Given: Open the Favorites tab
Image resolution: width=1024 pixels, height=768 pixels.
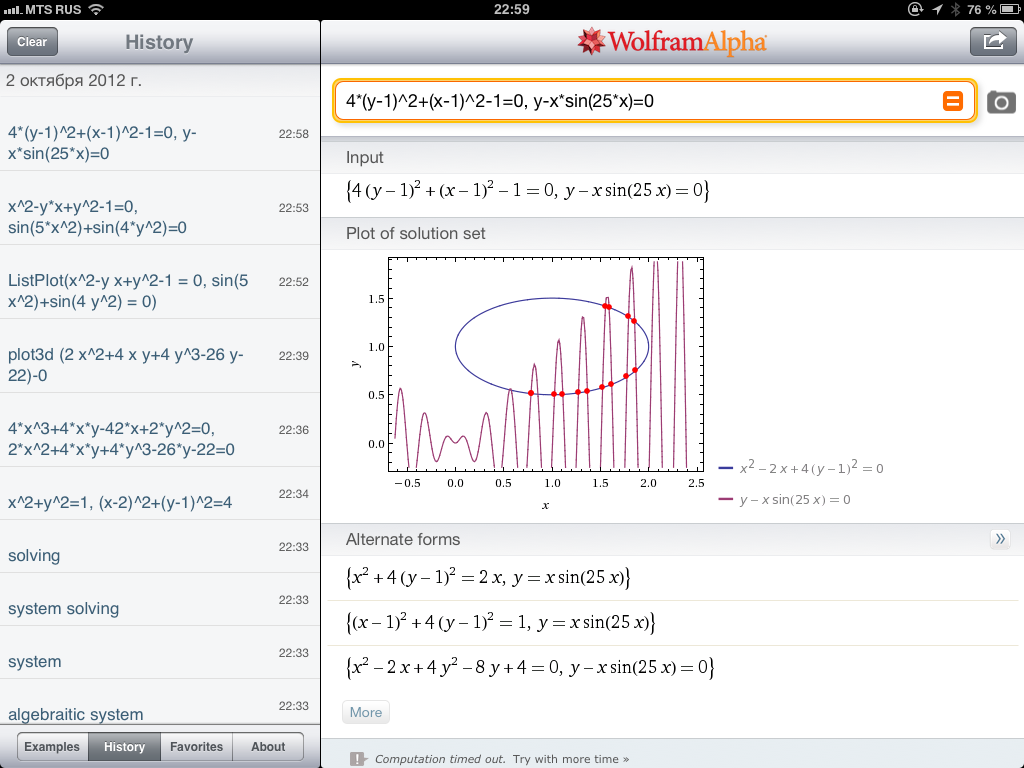Looking at the screenshot, I should tap(196, 747).
